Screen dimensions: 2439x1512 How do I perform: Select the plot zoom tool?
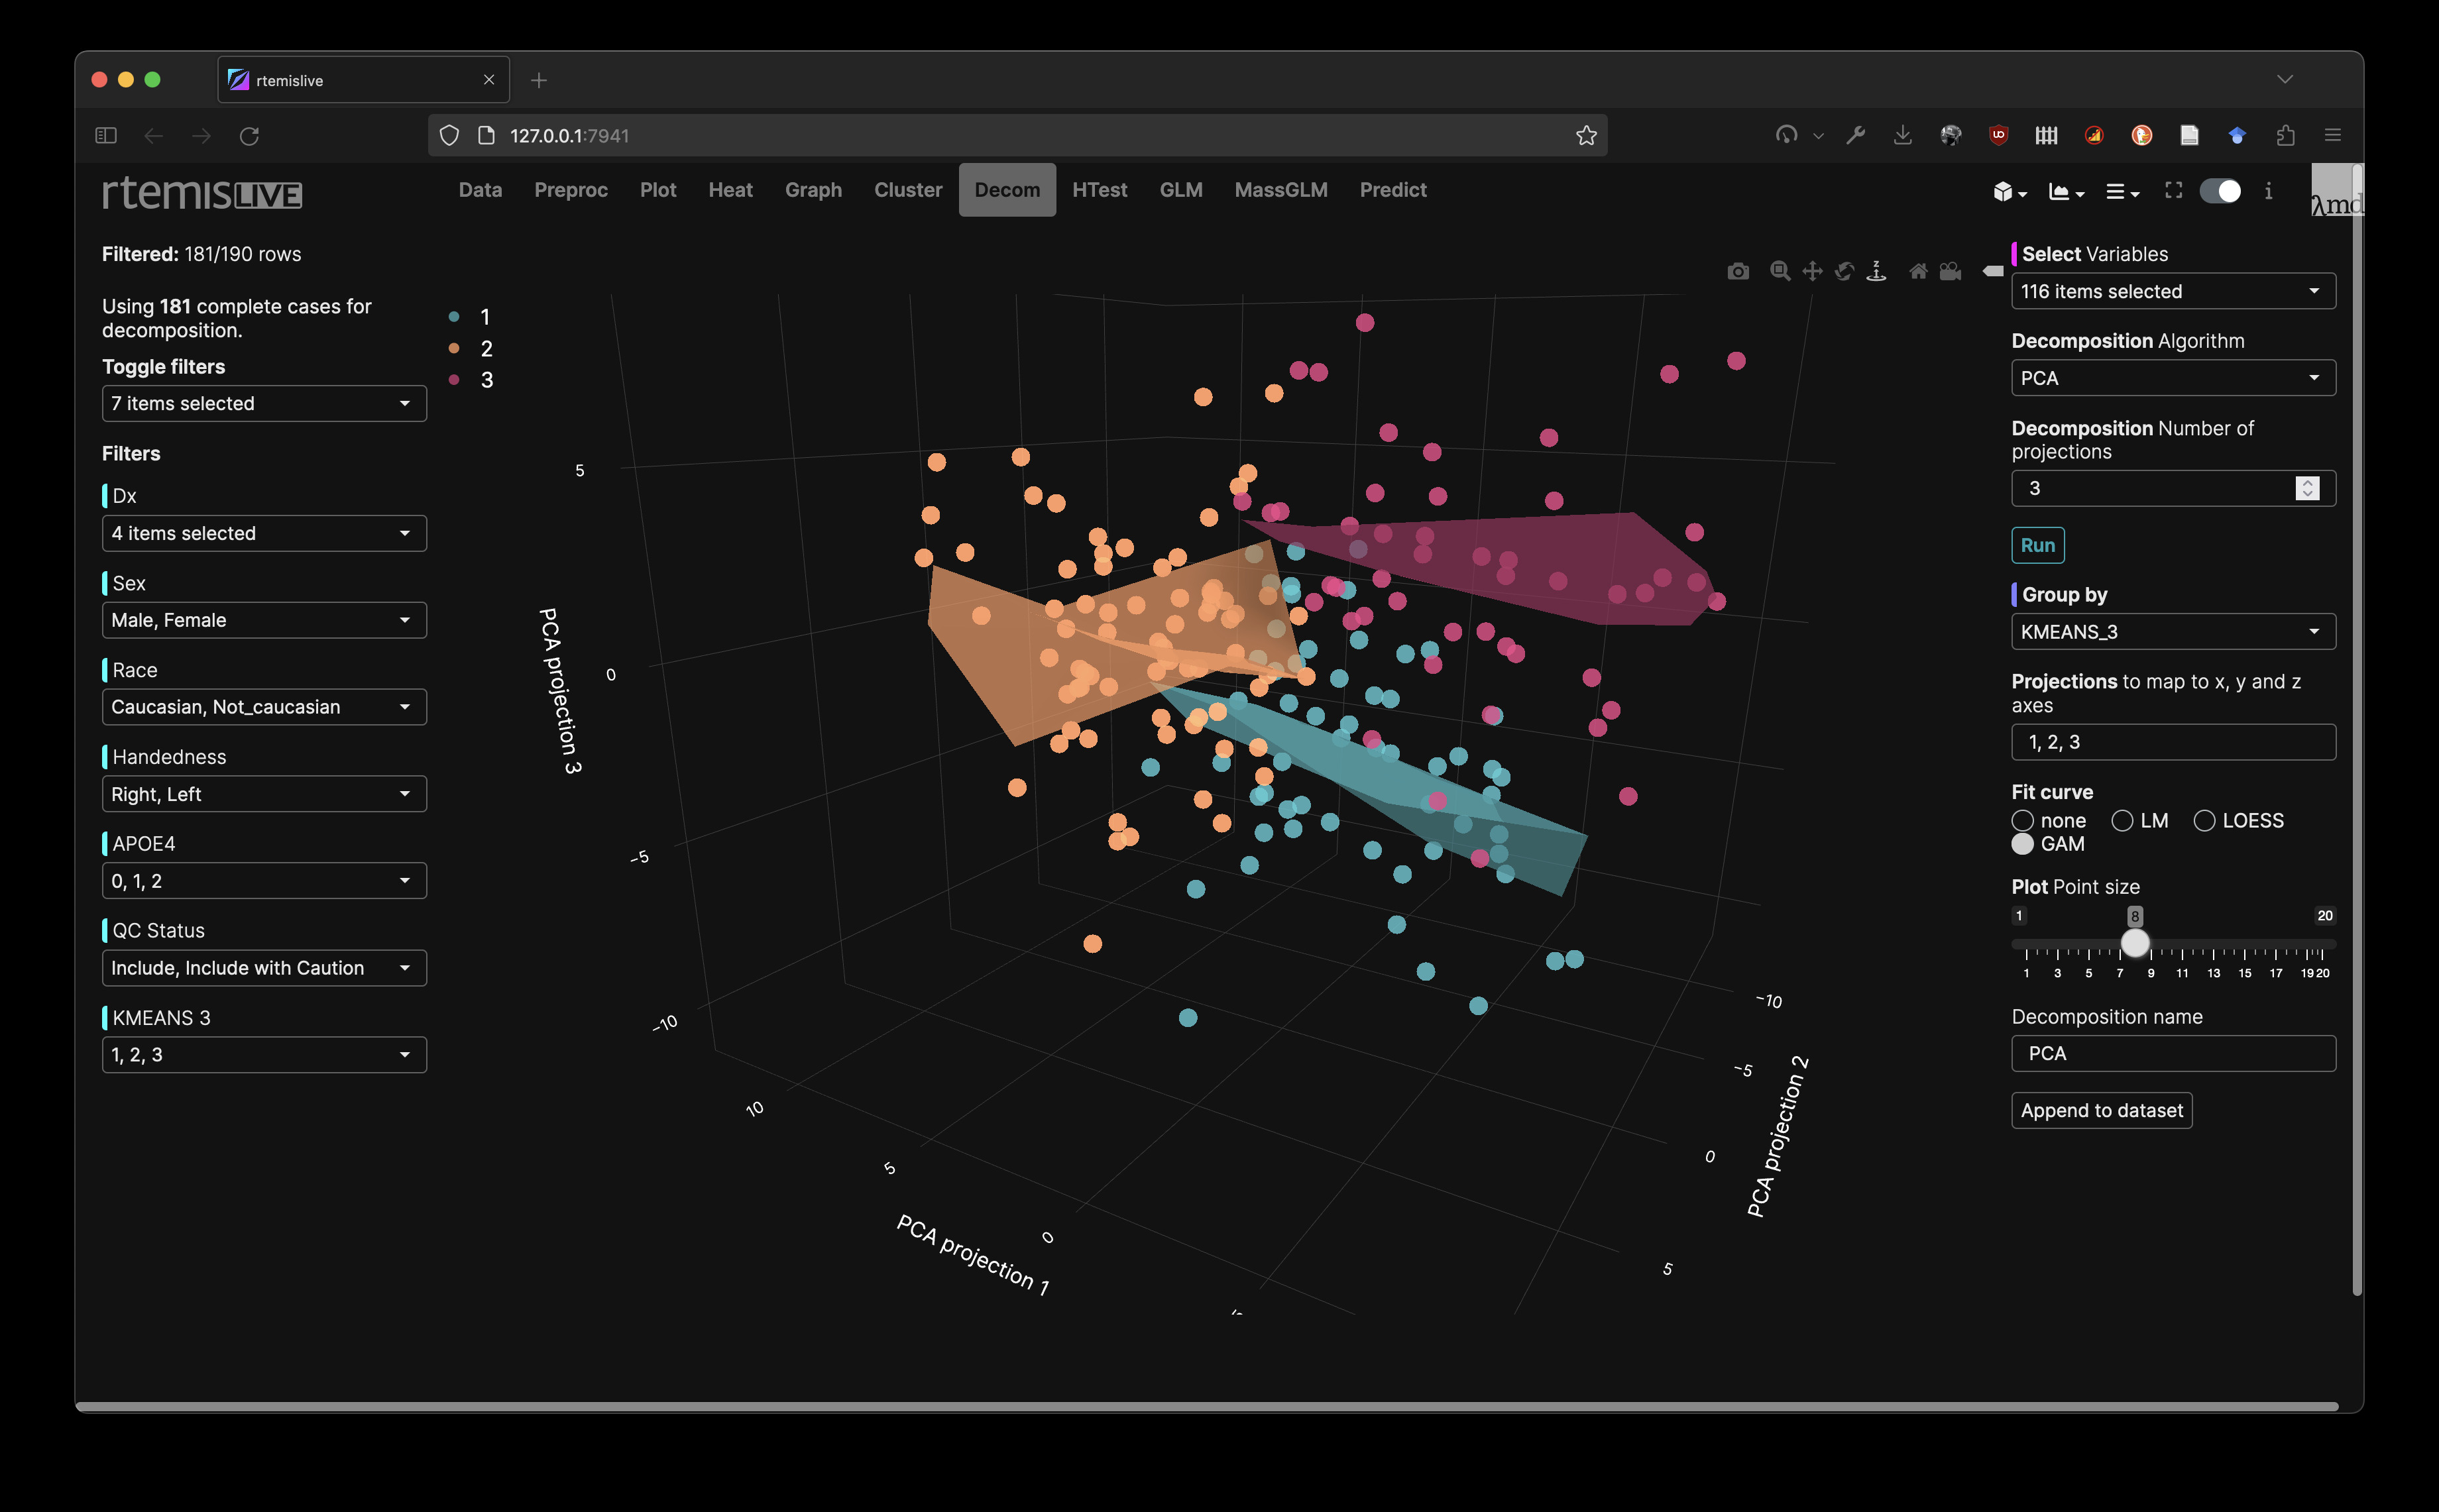[1780, 271]
